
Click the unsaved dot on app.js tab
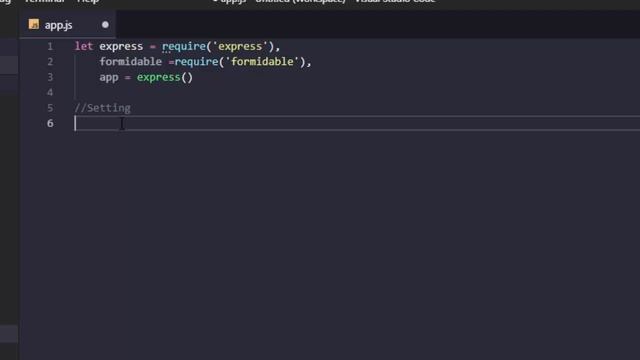105,25
